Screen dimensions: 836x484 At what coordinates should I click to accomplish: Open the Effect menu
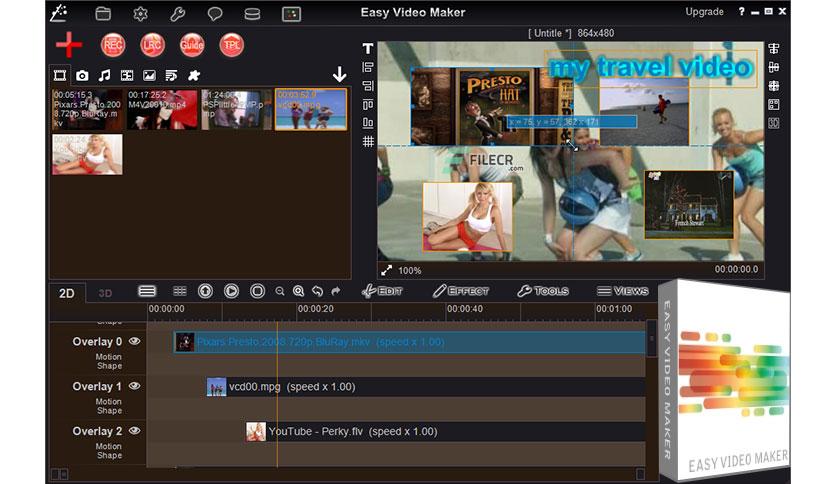pos(461,291)
